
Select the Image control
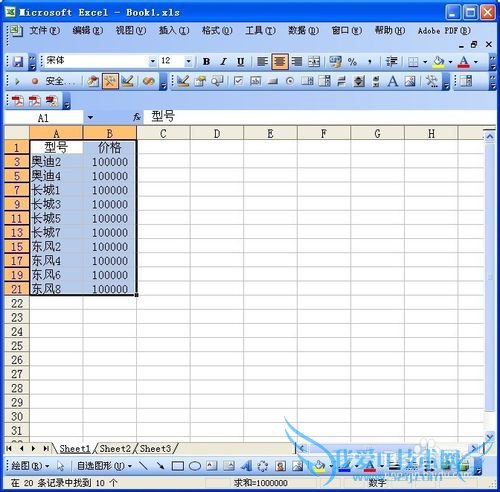(410, 81)
